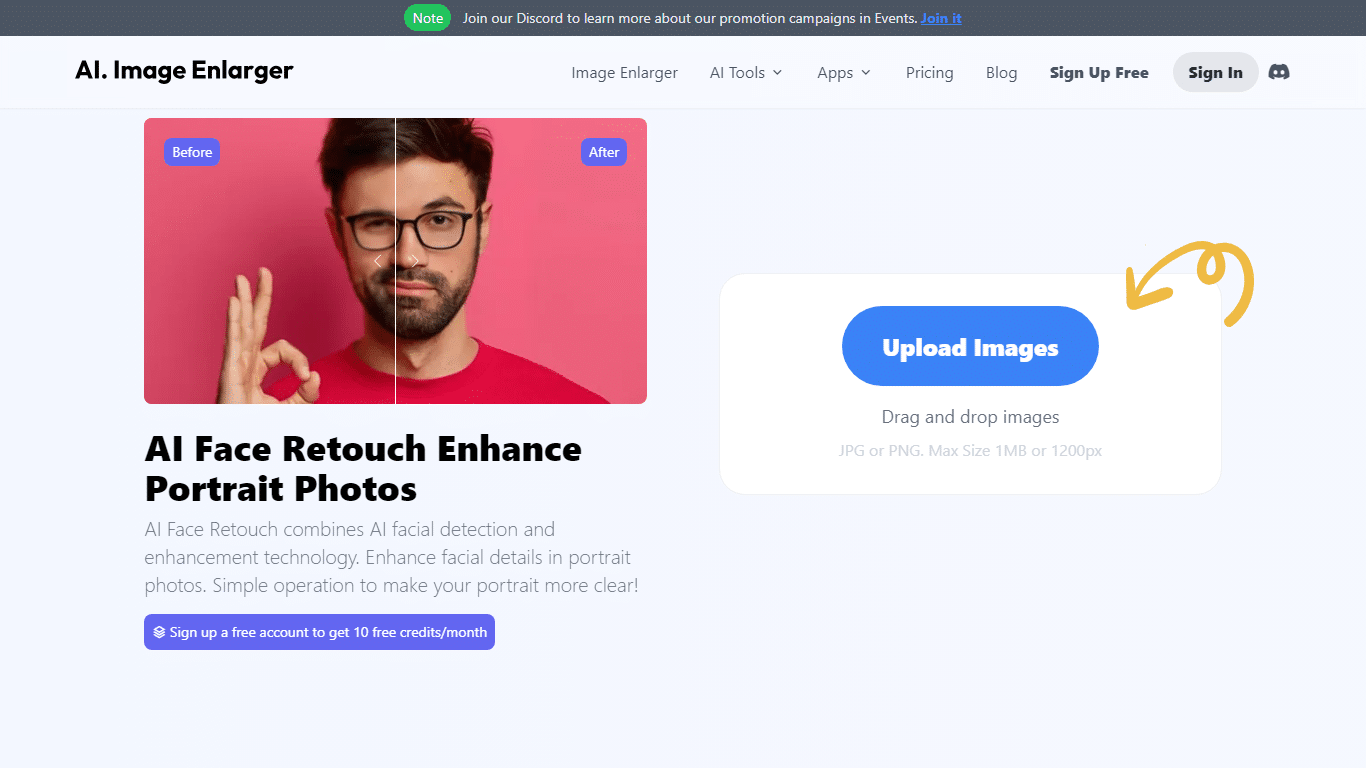This screenshot has width=1366, height=768.
Task: Click the 'Drag and drop images' text
Action: pos(970,417)
